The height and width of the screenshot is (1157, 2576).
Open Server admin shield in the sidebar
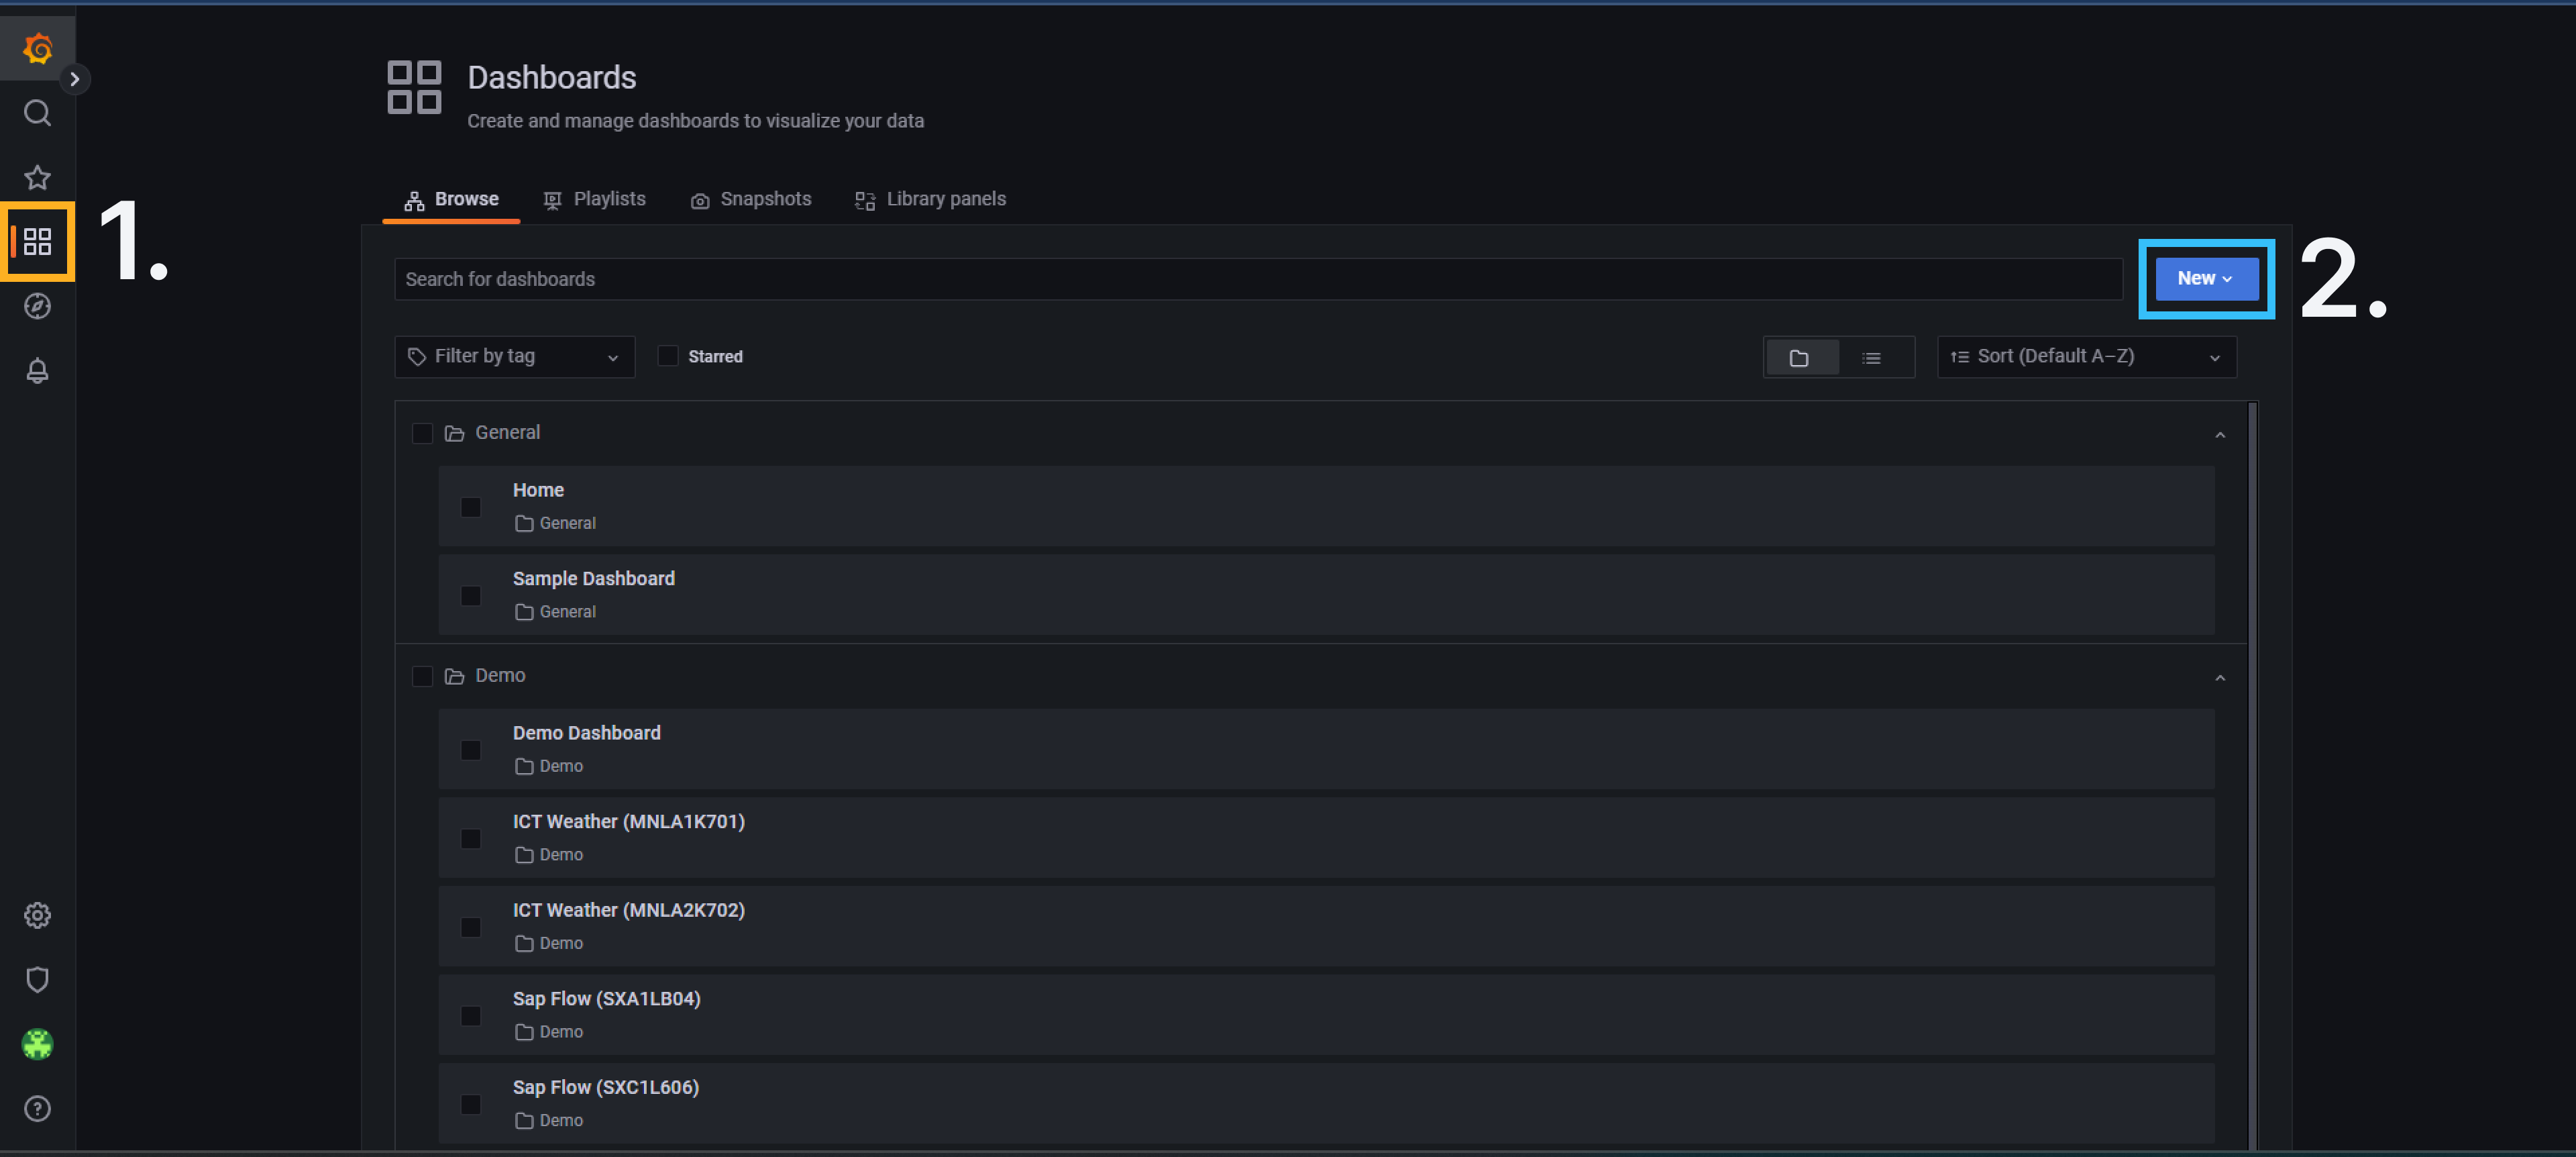click(x=37, y=979)
